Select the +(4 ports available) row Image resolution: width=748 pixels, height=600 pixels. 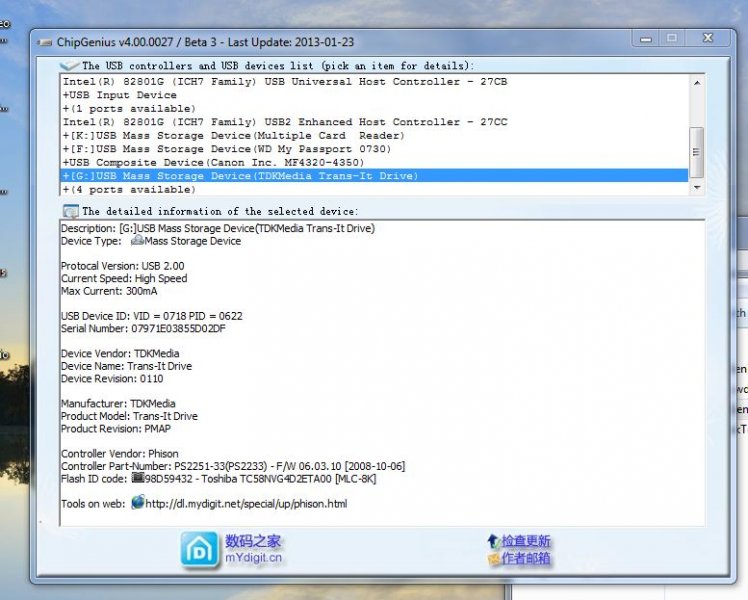click(x=374, y=189)
